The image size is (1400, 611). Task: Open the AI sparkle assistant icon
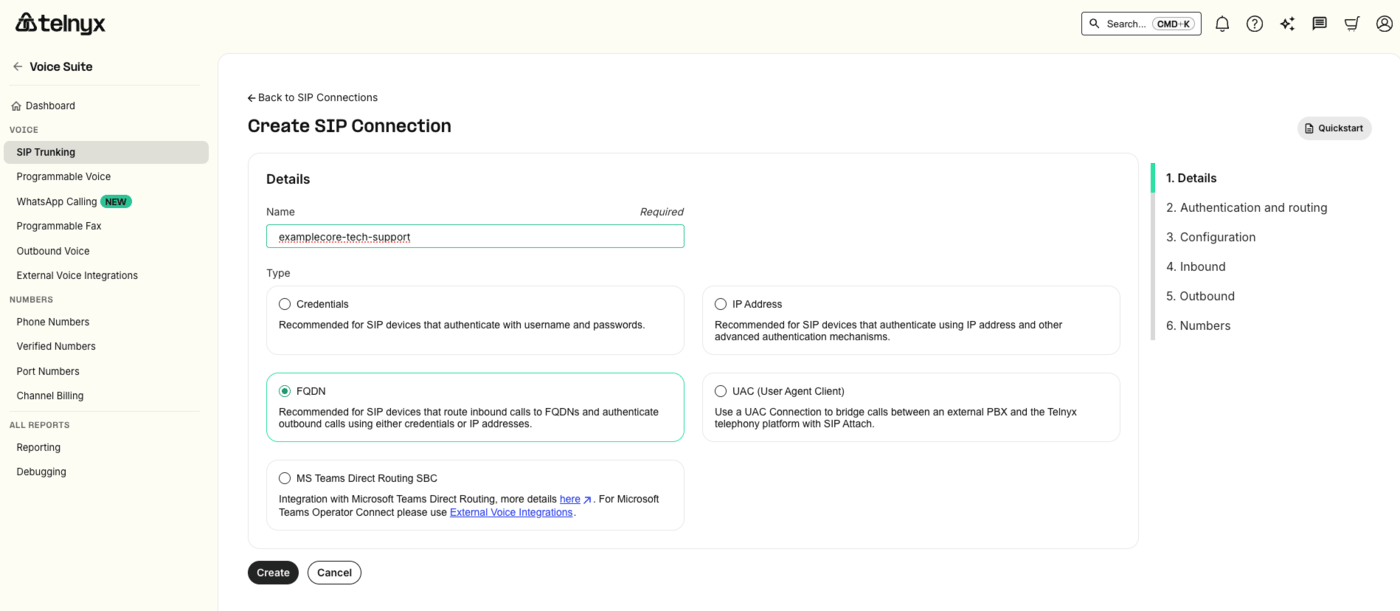click(1287, 24)
